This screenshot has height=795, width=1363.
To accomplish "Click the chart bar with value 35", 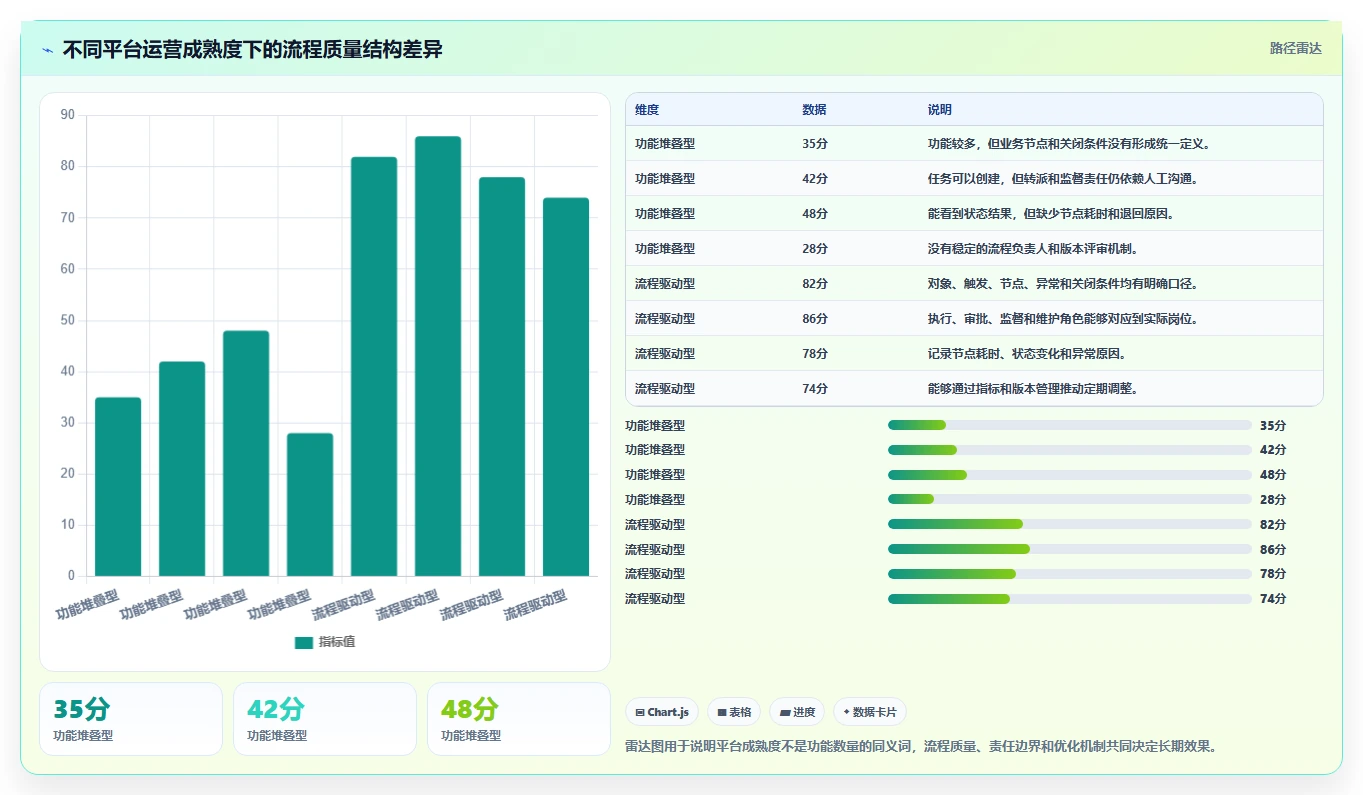I will pyautogui.click(x=118, y=487).
